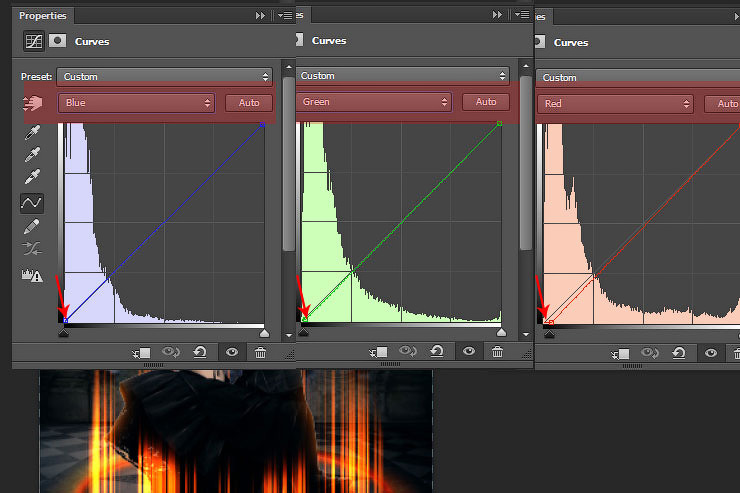Reset Blue curves adjustment to defaults
This screenshot has height=493, width=740.
point(200,352)
